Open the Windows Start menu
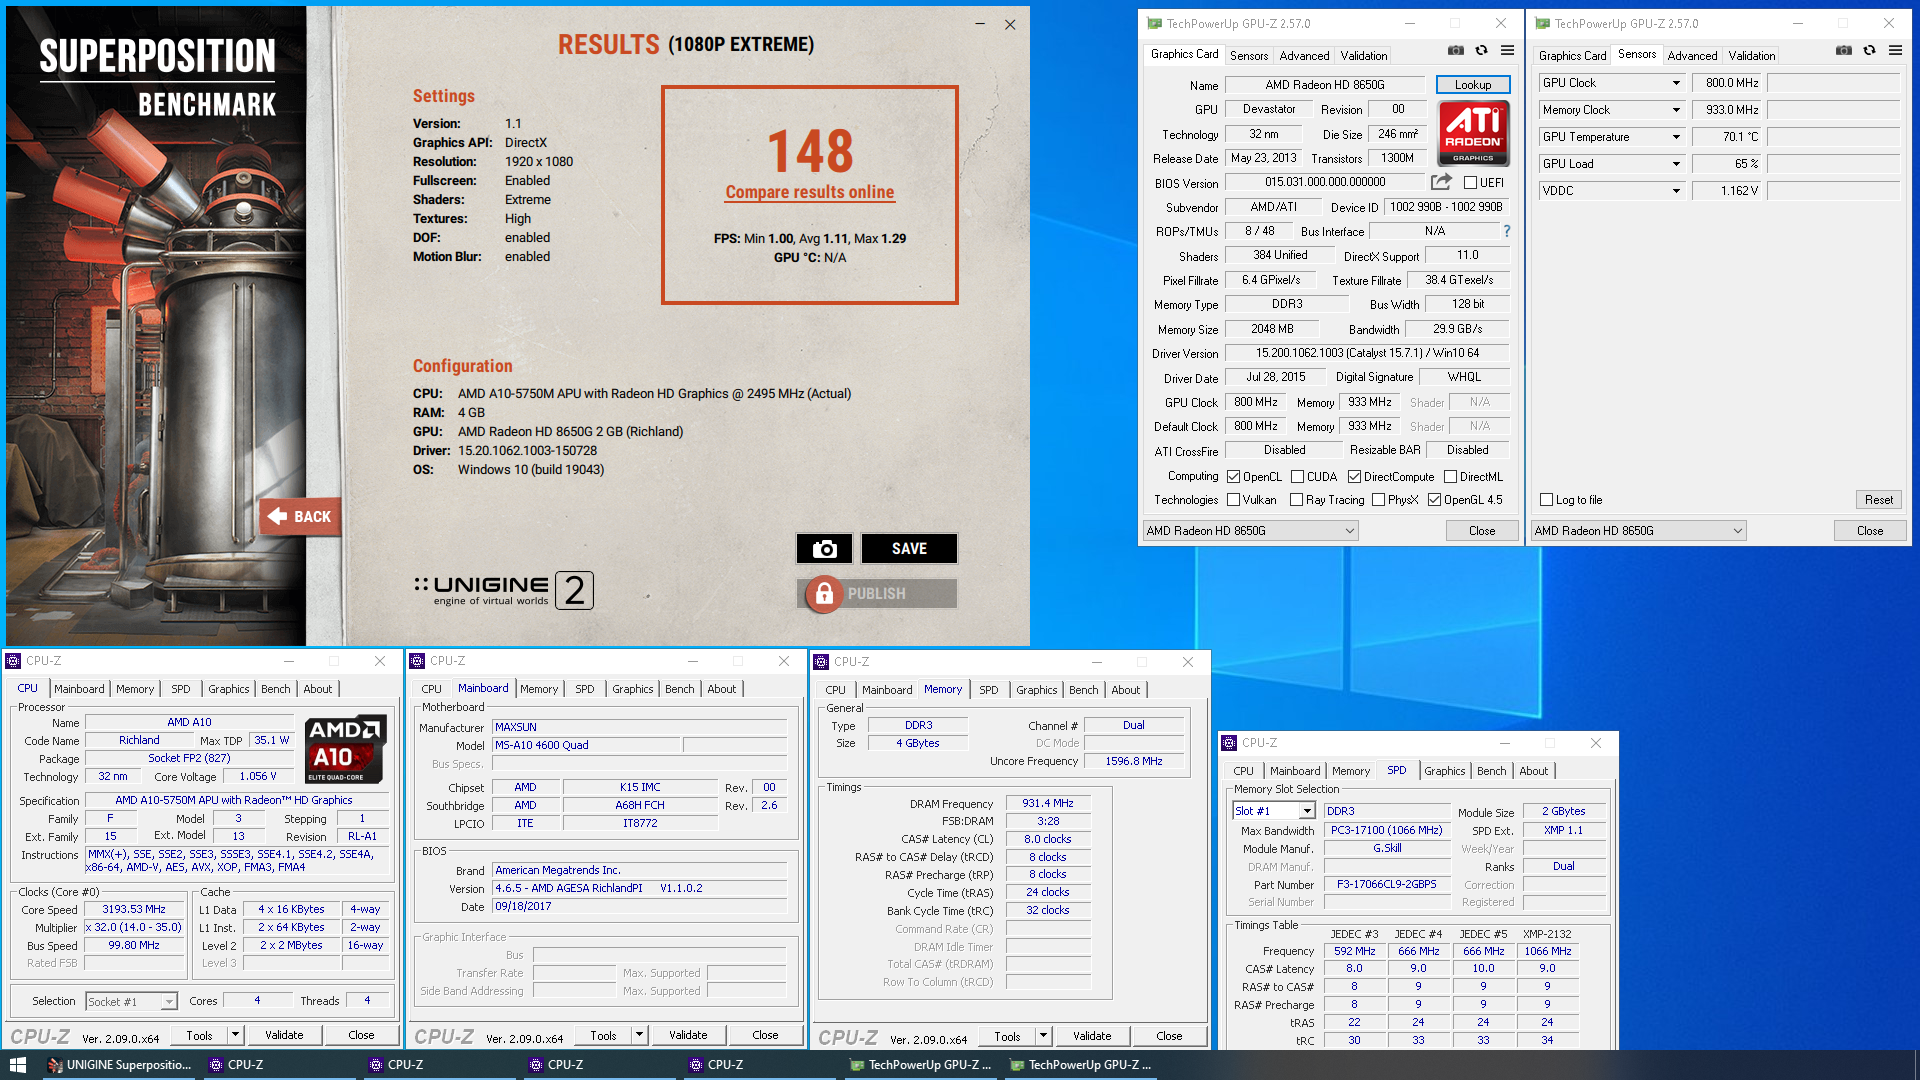This screenshot has width=1920, height=1080. pyautogui.click(x=18, y=1065)
